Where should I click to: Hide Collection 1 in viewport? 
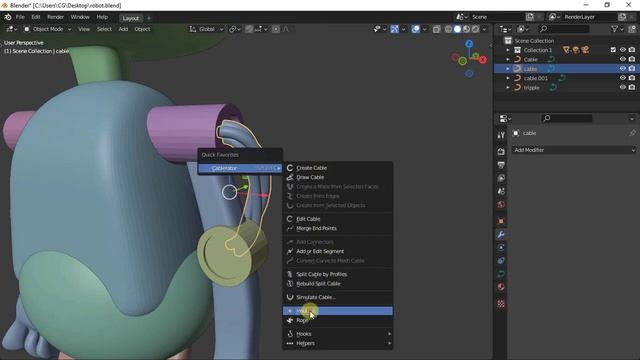click(x=622, y=50)
